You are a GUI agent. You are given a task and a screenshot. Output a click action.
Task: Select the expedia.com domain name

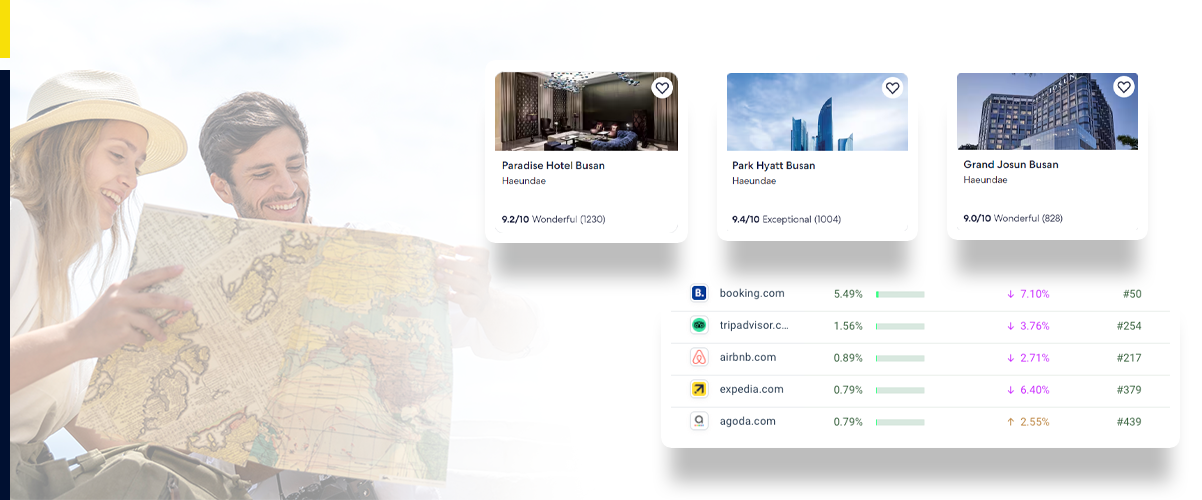pos(752,390)
